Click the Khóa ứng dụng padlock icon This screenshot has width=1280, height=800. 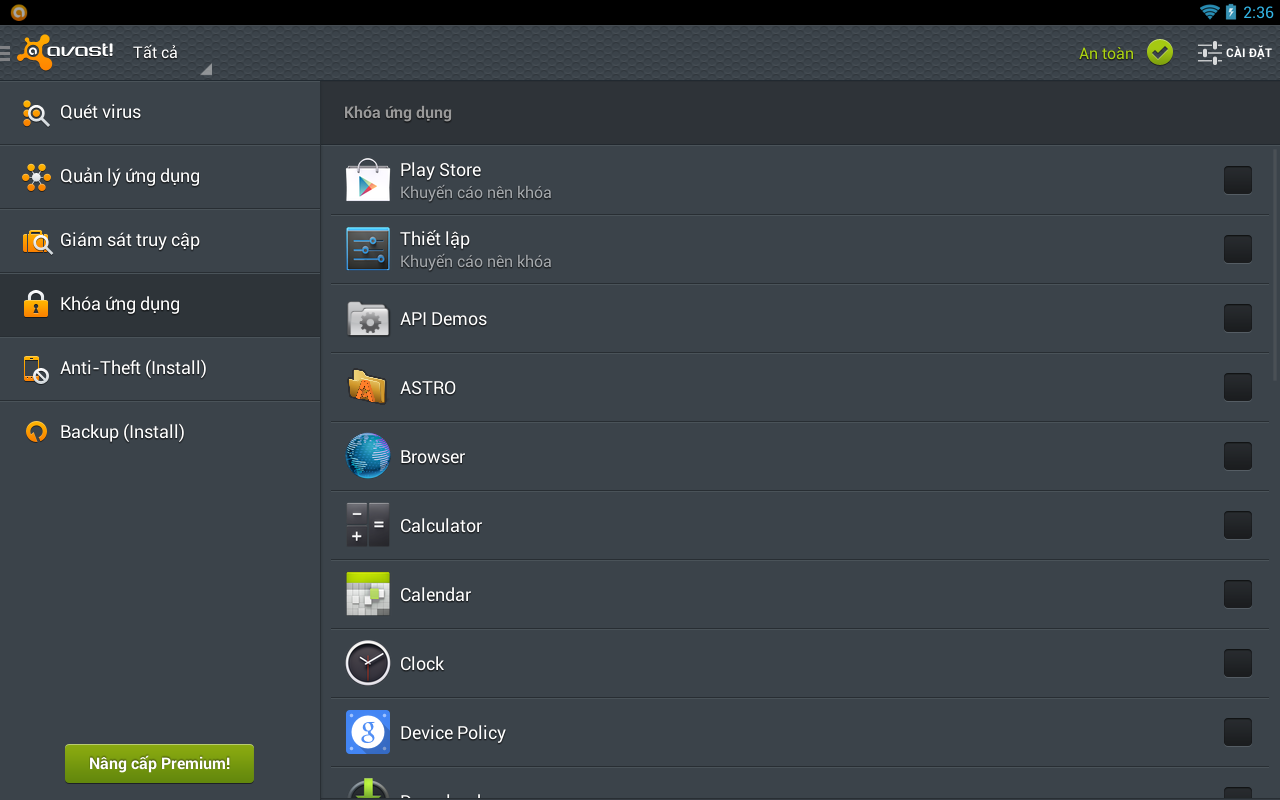click(36, 304)
